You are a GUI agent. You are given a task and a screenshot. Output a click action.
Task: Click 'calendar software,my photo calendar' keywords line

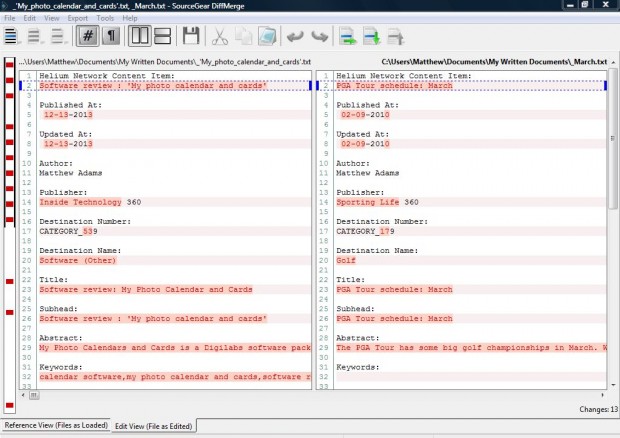point(175,377)
